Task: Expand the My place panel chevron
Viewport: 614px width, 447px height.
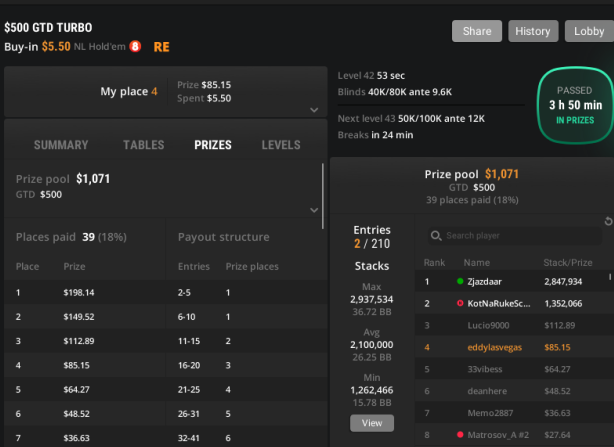Action: coord(314,110)
